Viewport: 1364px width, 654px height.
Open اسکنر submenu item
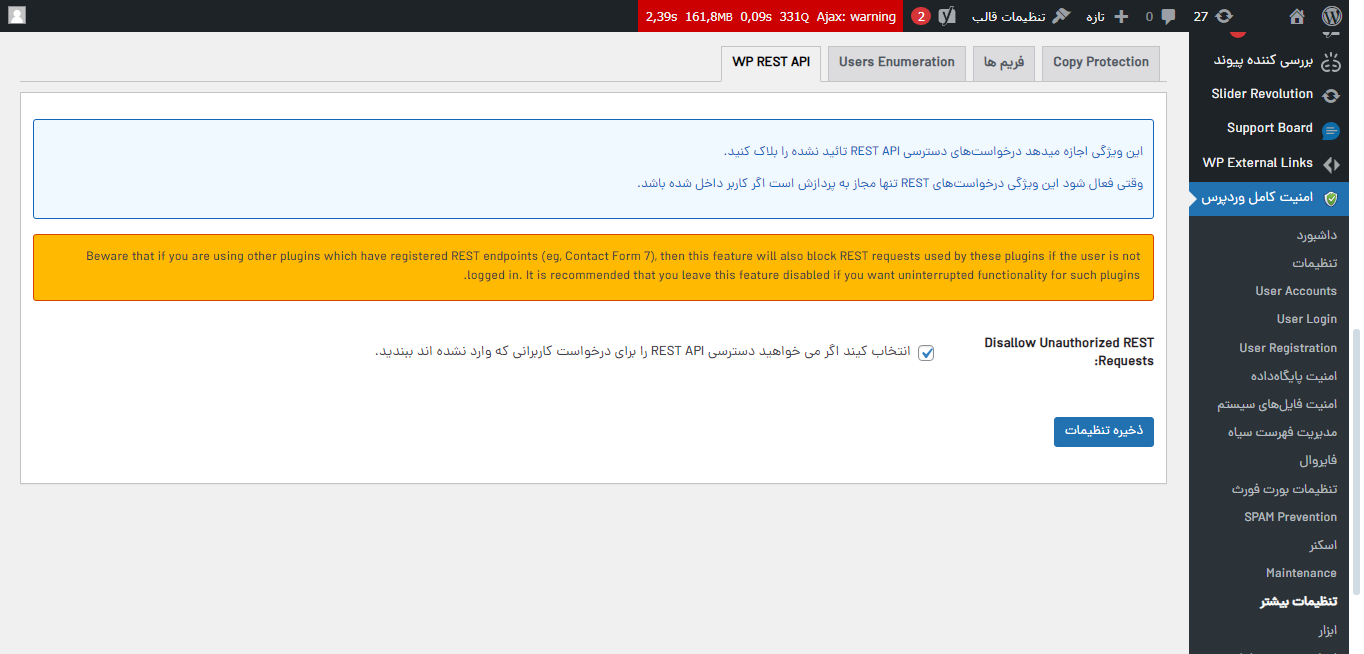coord(1322,545)
